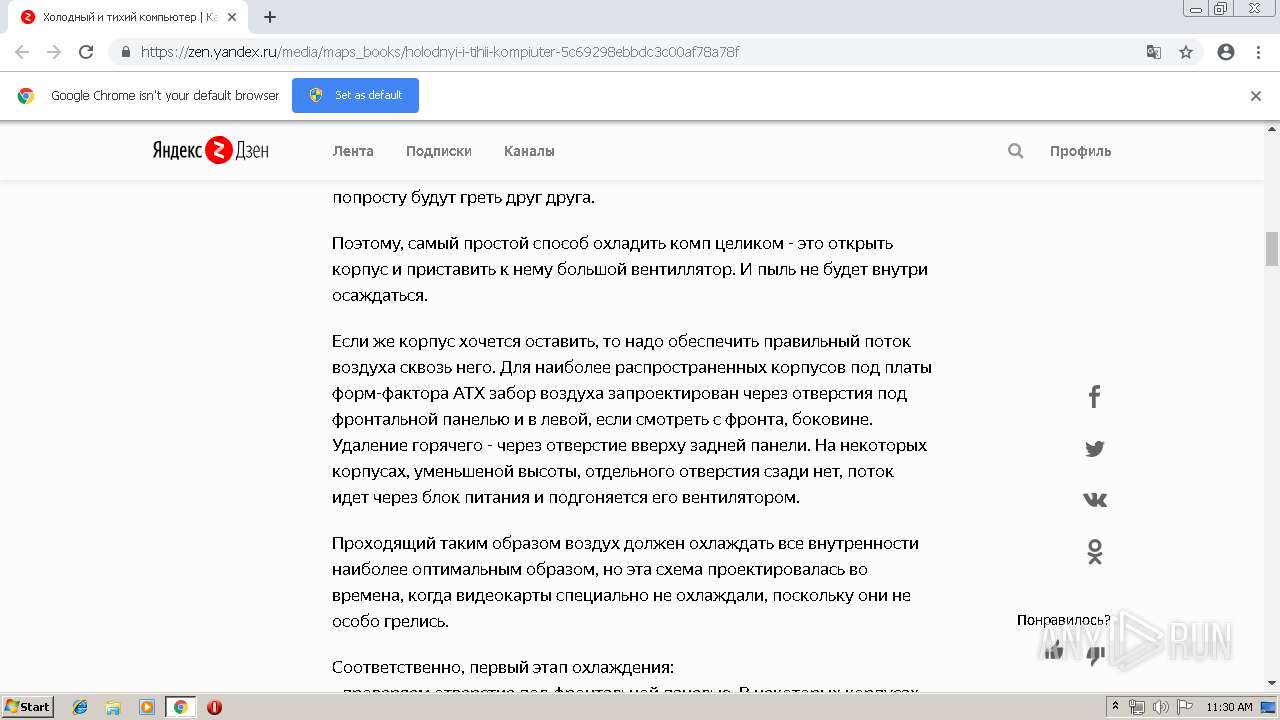
Task: Click the Понравилось? label
Action: tap(1063, 620)
